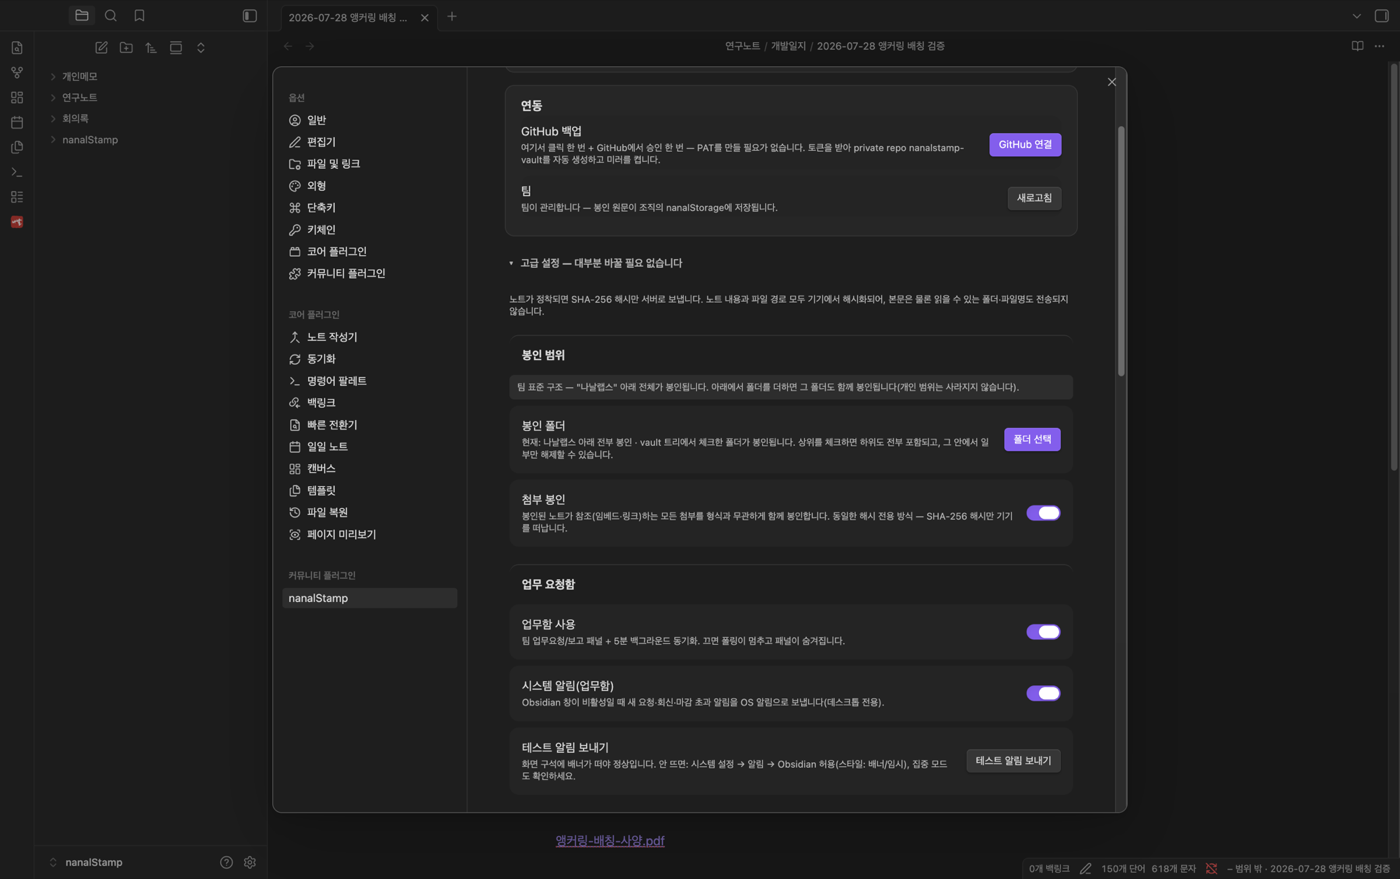
Task: Open the search pane magnifier icon
Action: click(111, 16)
